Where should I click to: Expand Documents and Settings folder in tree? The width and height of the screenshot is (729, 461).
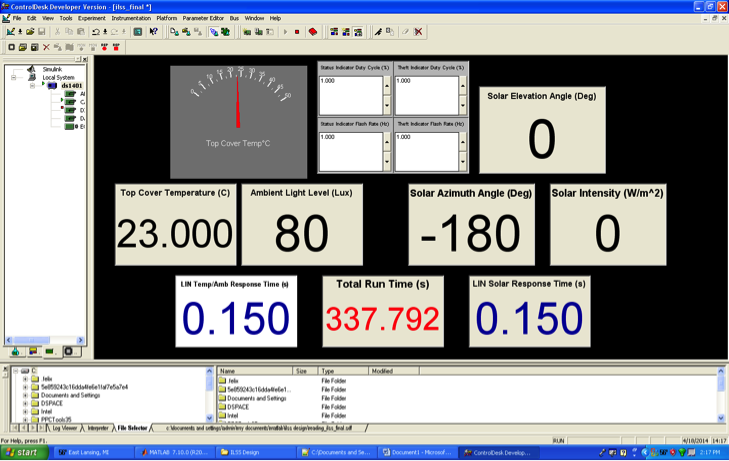[25, 395]
